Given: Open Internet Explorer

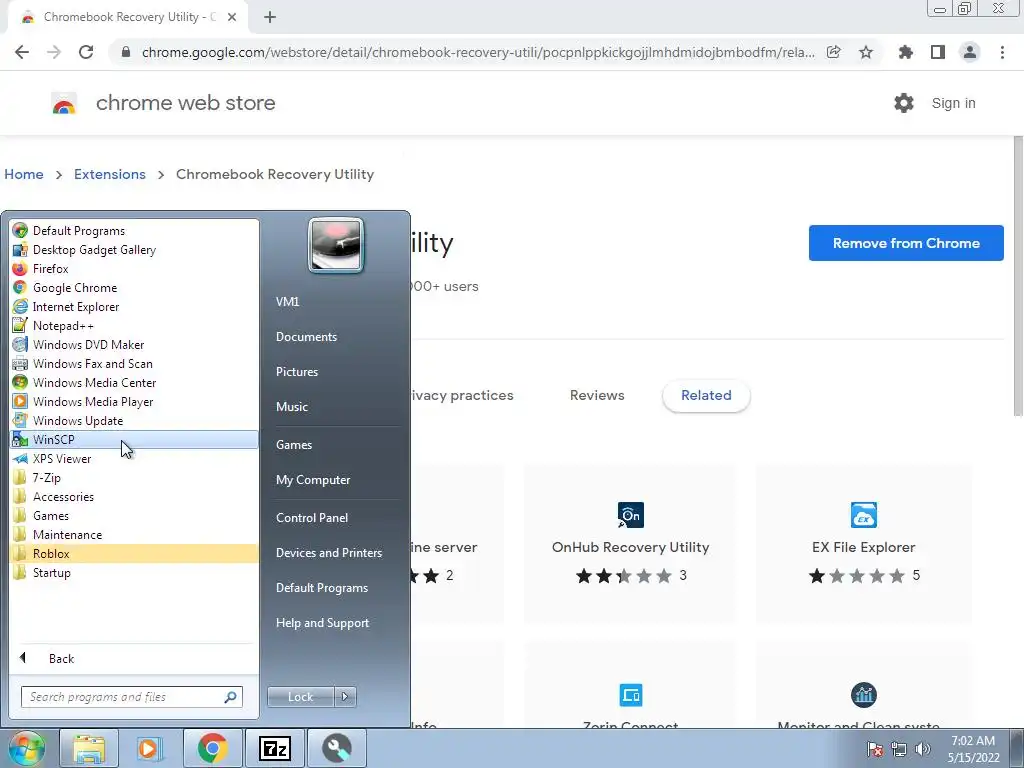Looking at the screenshot, I should [134, 306].
